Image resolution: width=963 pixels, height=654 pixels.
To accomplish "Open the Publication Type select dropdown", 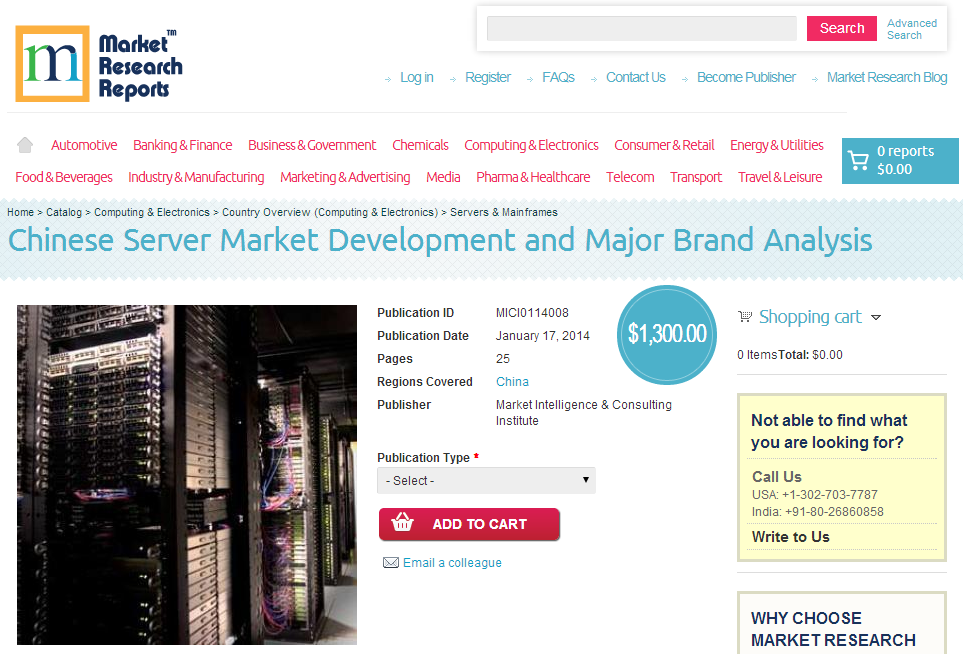I will [x=486, y=480].
